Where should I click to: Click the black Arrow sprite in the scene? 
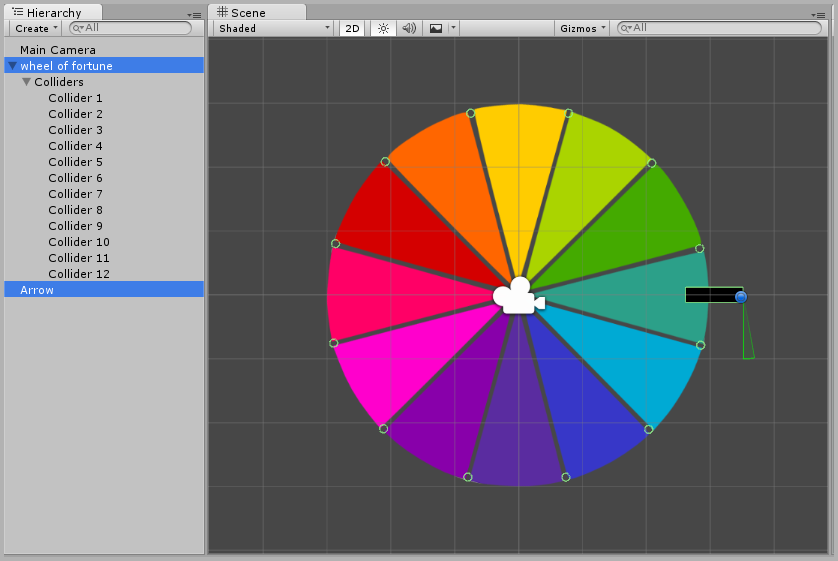(x=710, y=295)
